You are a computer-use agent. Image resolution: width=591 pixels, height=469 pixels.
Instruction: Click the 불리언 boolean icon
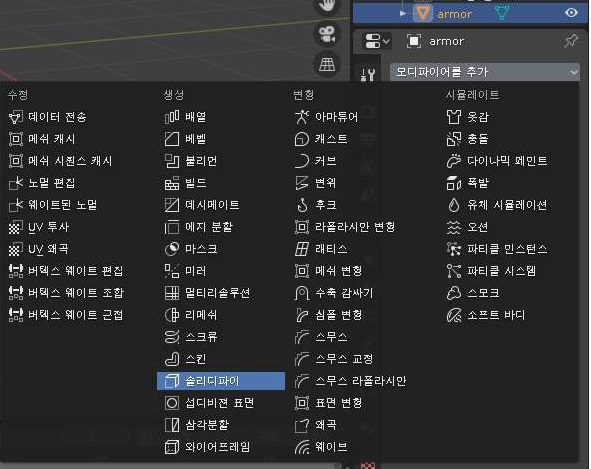click(172, 161)
